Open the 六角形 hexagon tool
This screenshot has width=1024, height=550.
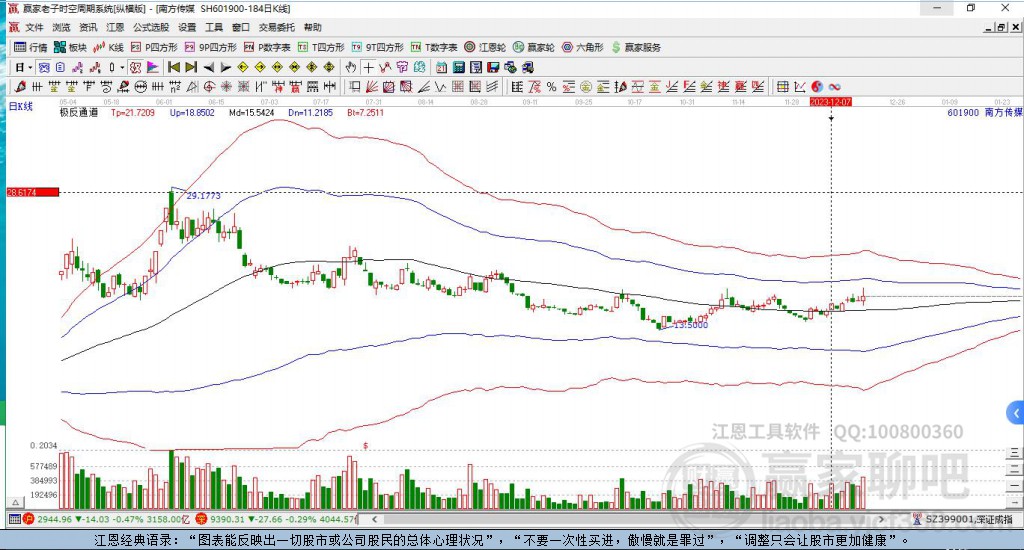pyautogui.click(x=583, y=47)
